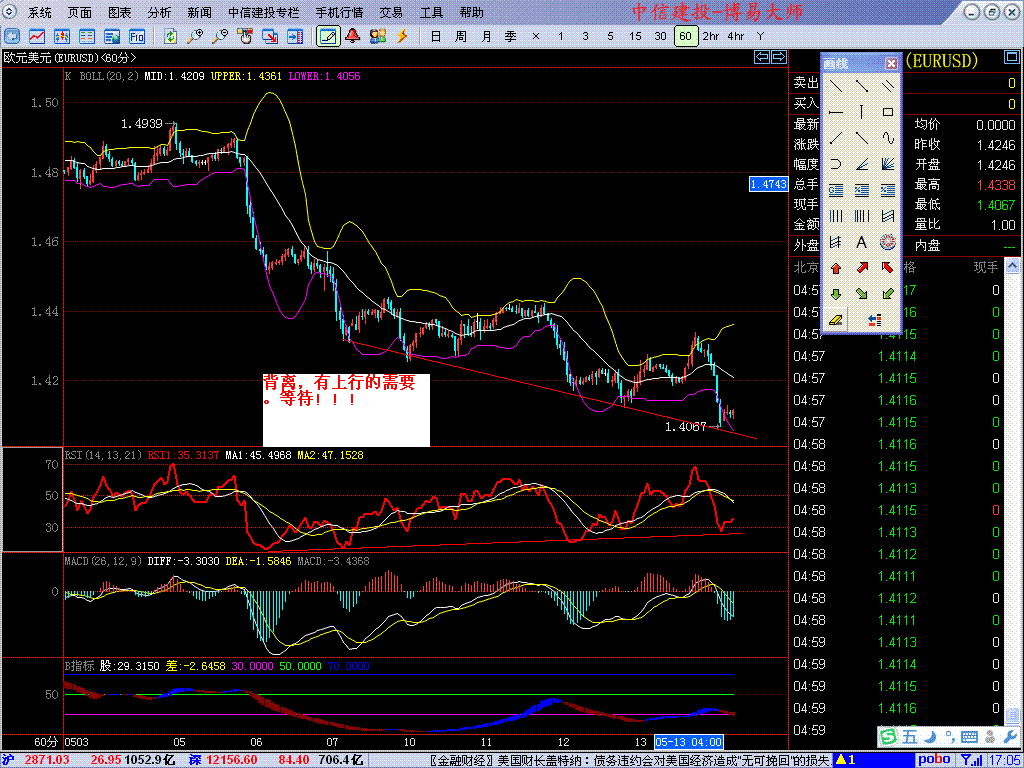Click the lightning bolt toolbar icon
The width and height of the screenshot is (1024, 768).
(x=402, y=36)
